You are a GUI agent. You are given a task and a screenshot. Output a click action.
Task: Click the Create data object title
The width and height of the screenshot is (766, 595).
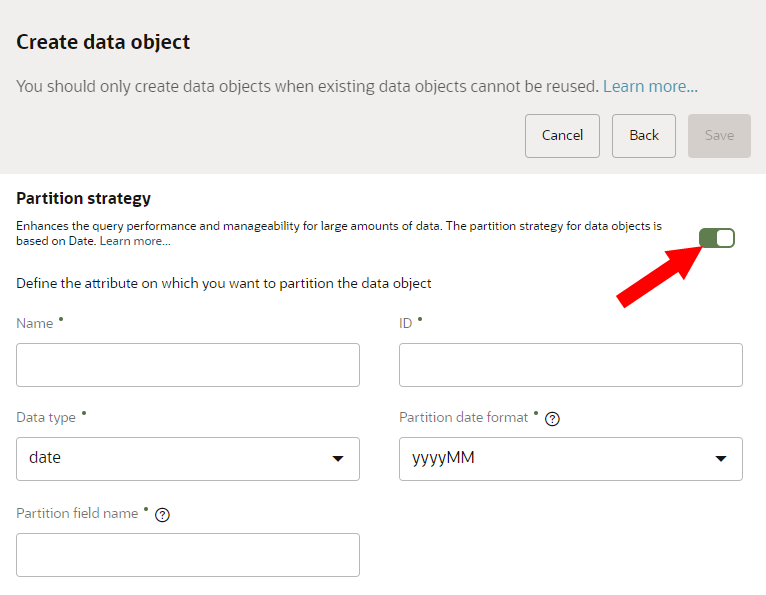click(103, 42)
